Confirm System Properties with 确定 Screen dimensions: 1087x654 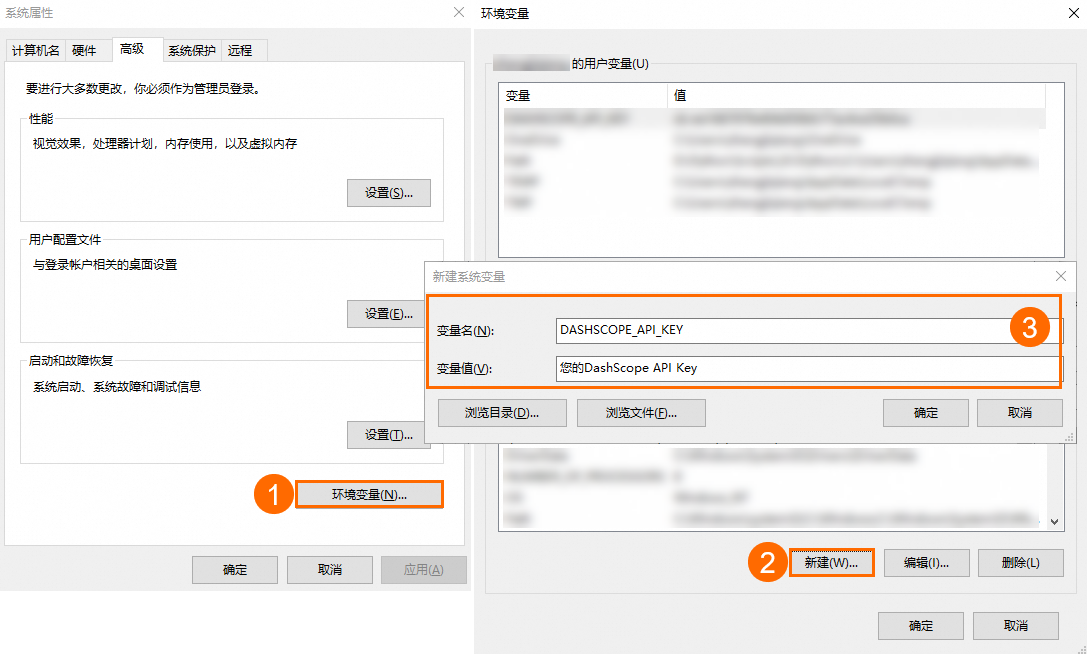[235, 569]
